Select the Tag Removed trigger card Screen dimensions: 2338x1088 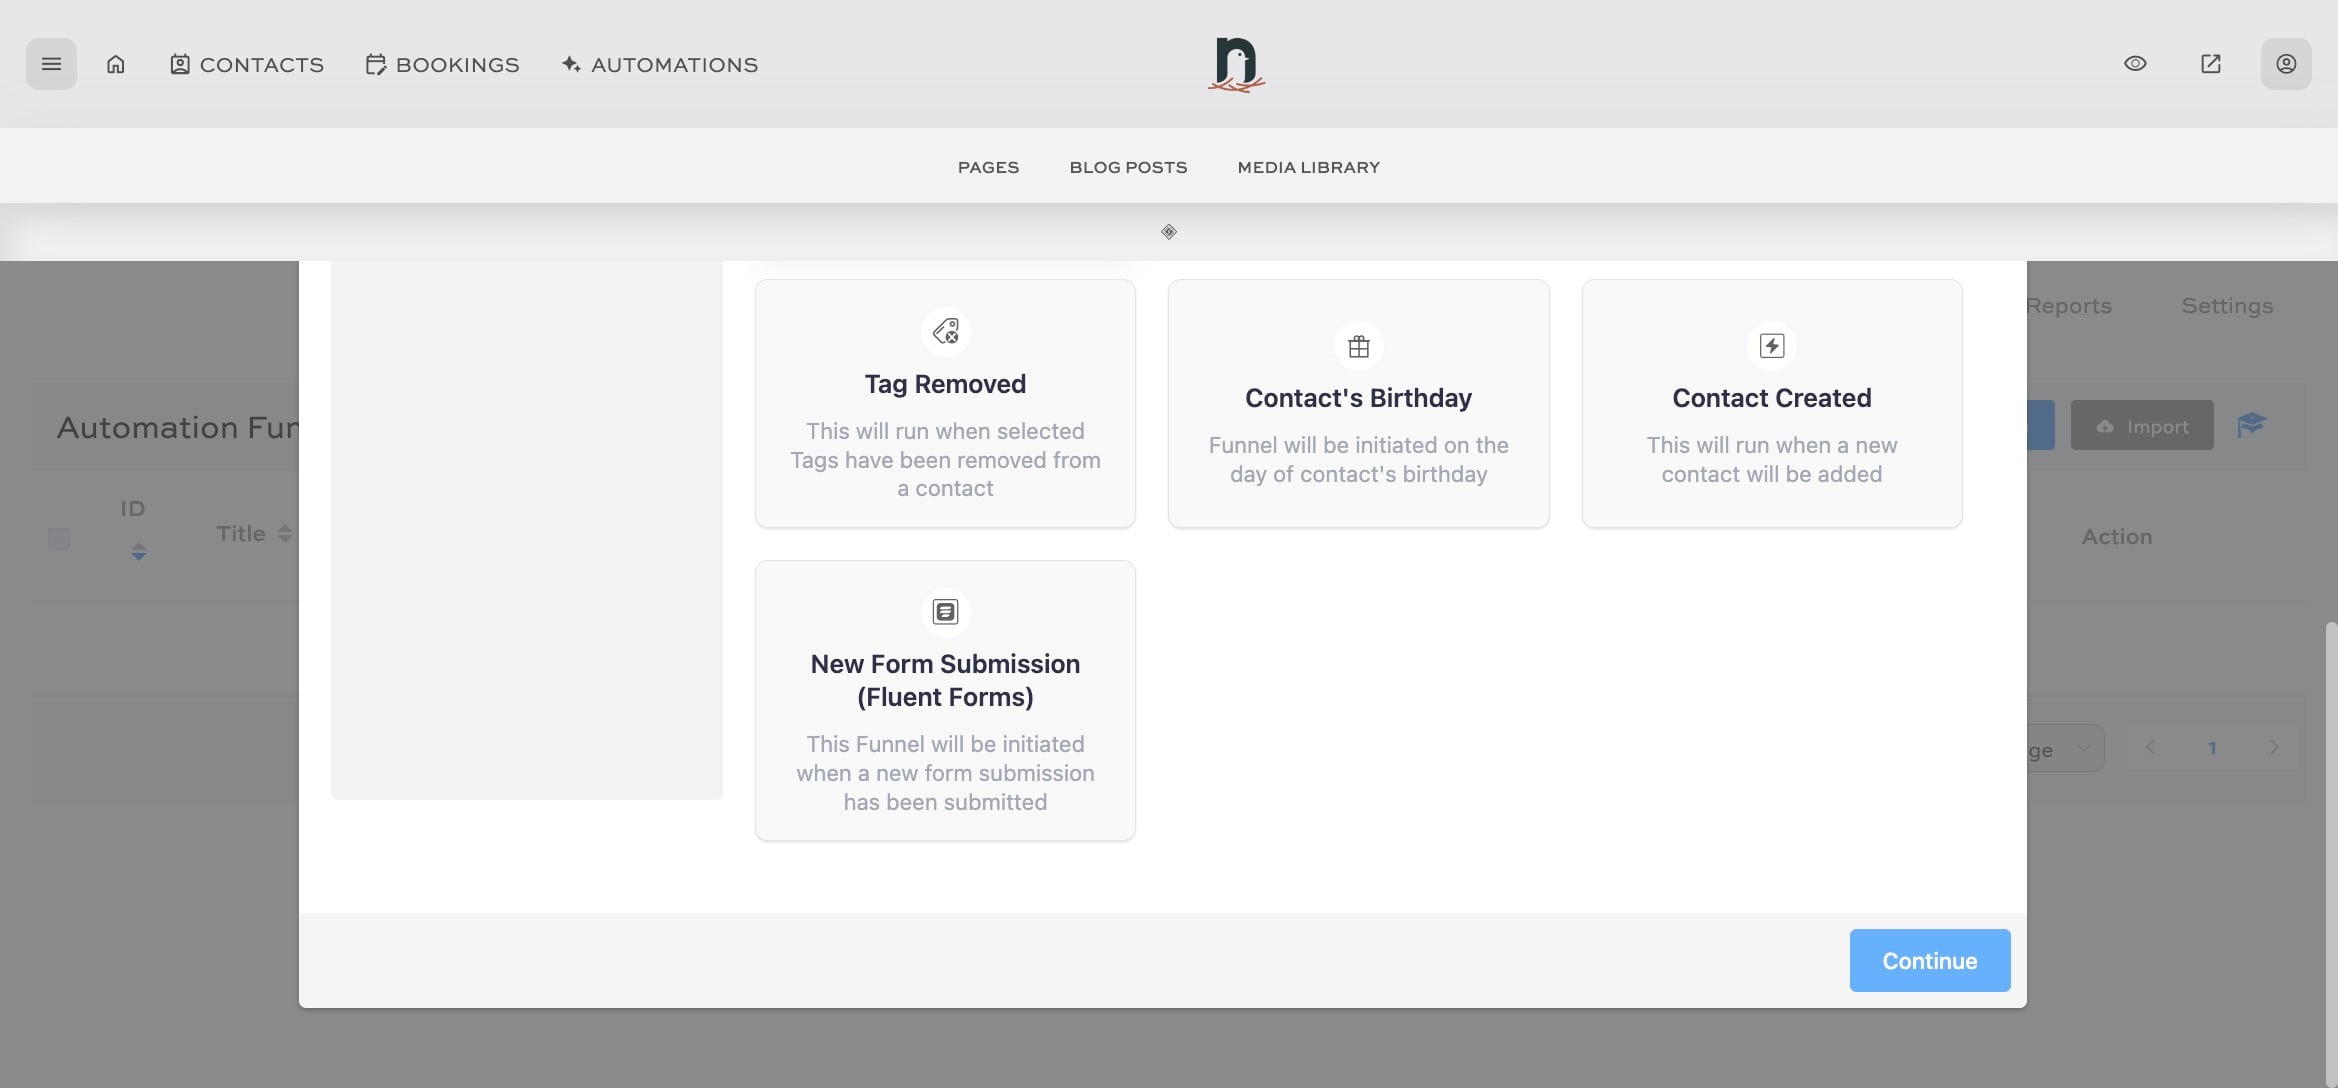point(945,403)
